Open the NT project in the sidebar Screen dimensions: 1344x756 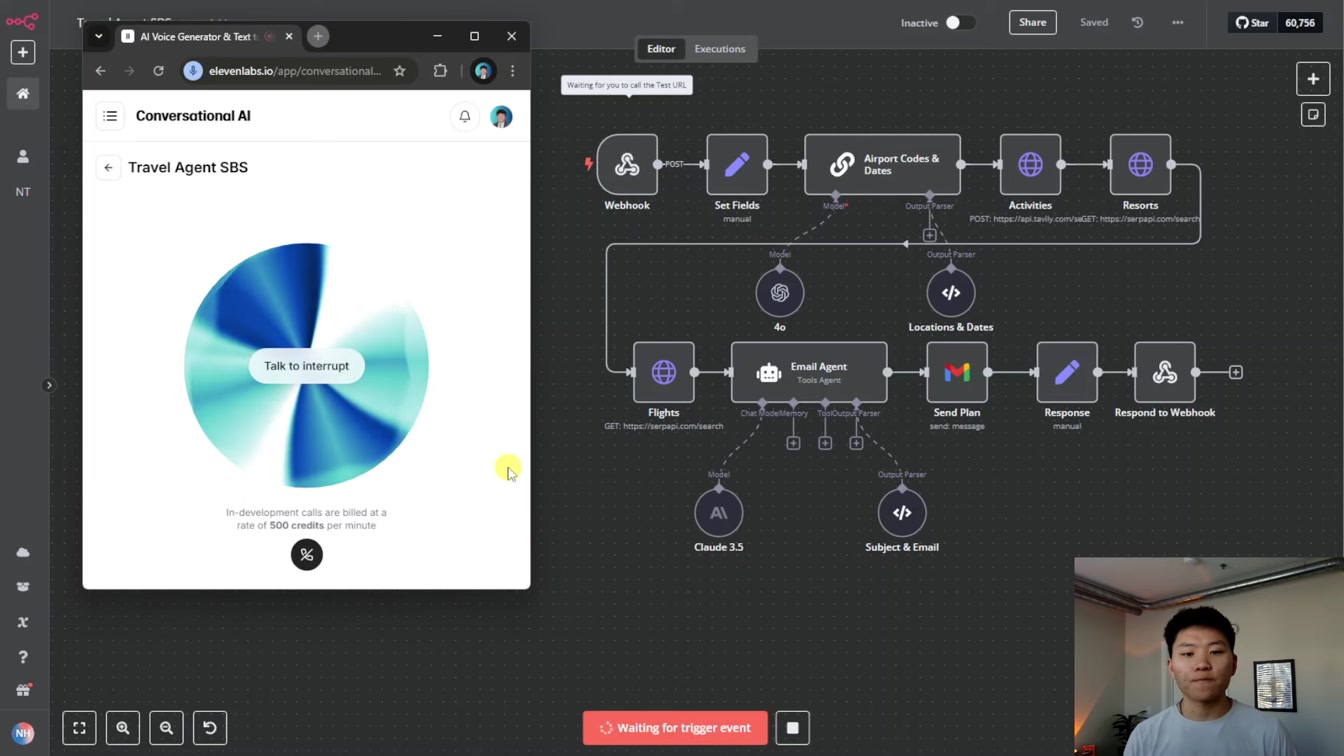(23, 191)
